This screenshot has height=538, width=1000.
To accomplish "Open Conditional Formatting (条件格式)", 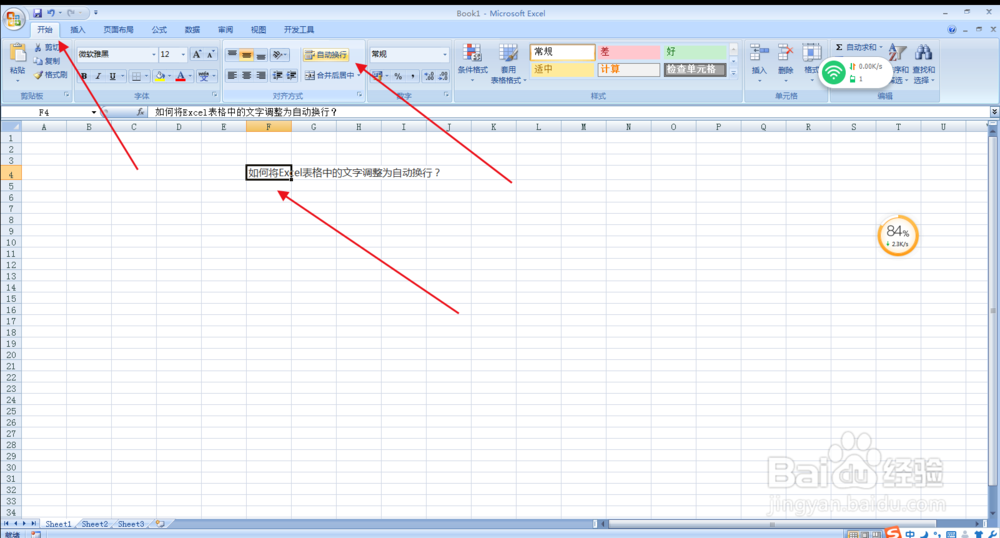I will (473, 63).
